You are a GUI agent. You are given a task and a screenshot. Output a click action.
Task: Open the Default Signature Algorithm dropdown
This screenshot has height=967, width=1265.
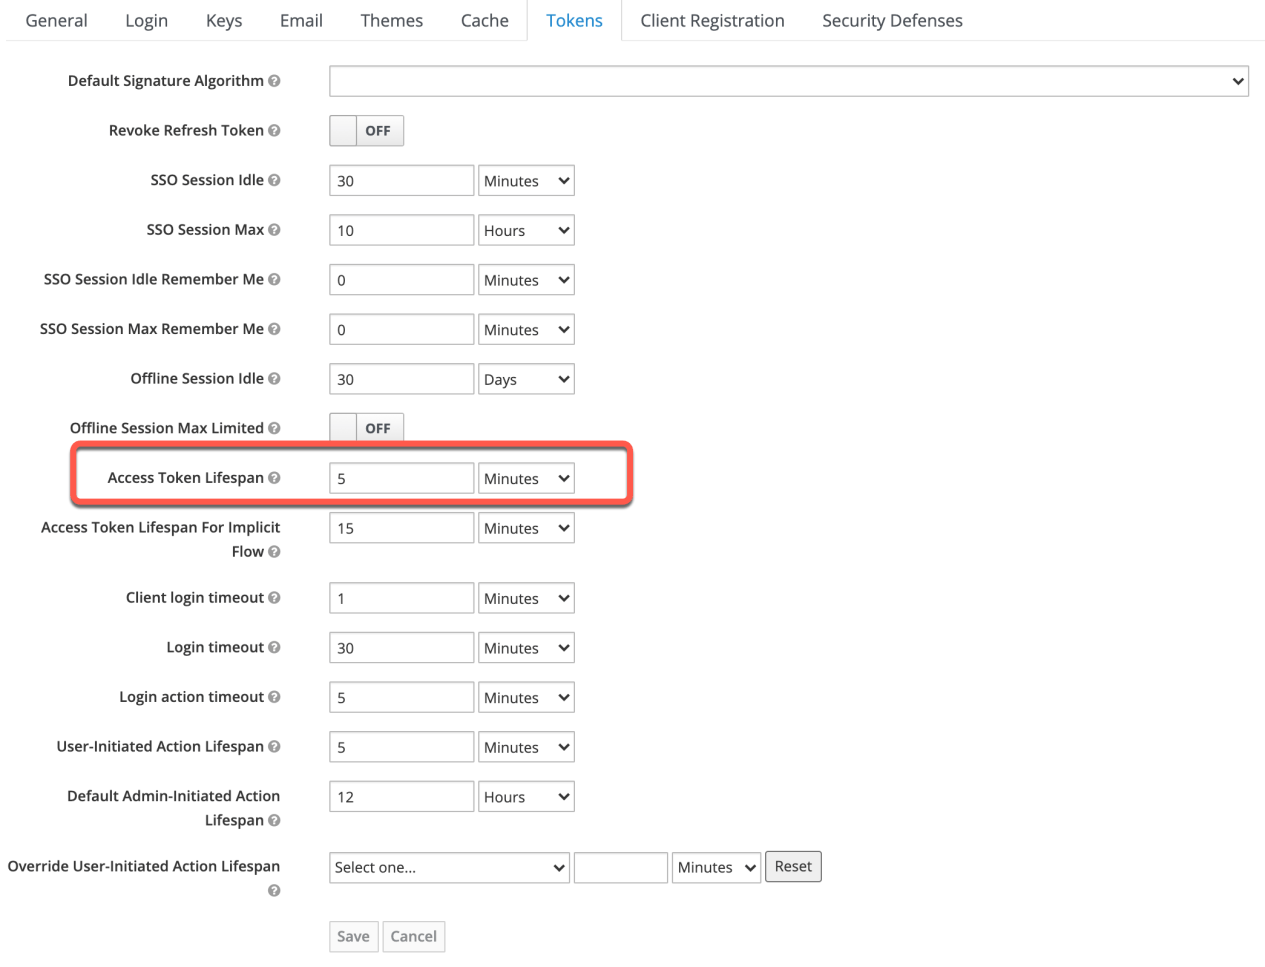[789, 81]
